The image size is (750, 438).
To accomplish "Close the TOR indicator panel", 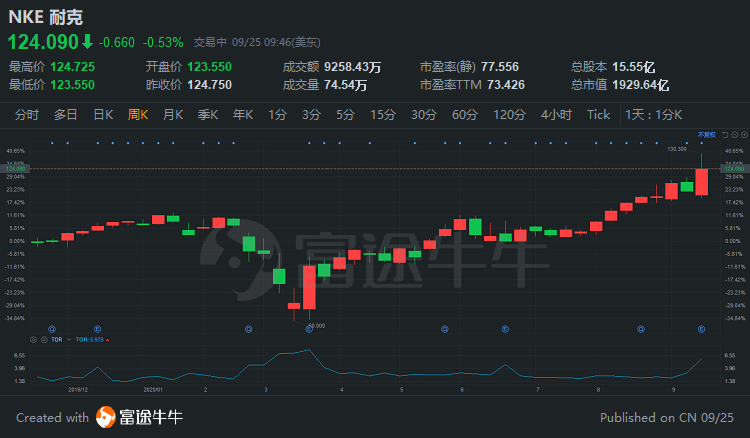I will click(44, 339).
